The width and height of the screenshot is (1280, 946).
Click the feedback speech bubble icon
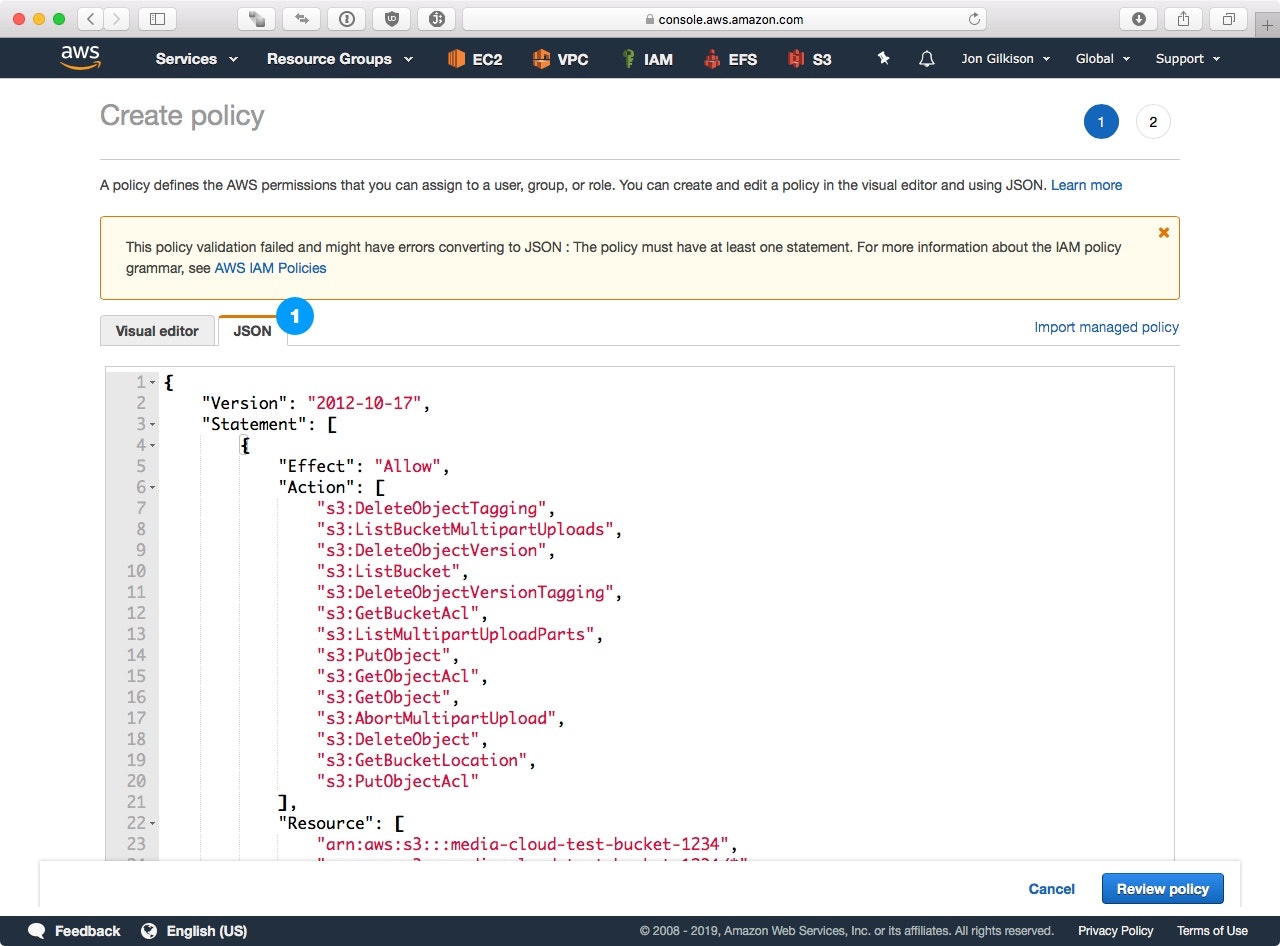pyautogui.click(x=36, y=931)
